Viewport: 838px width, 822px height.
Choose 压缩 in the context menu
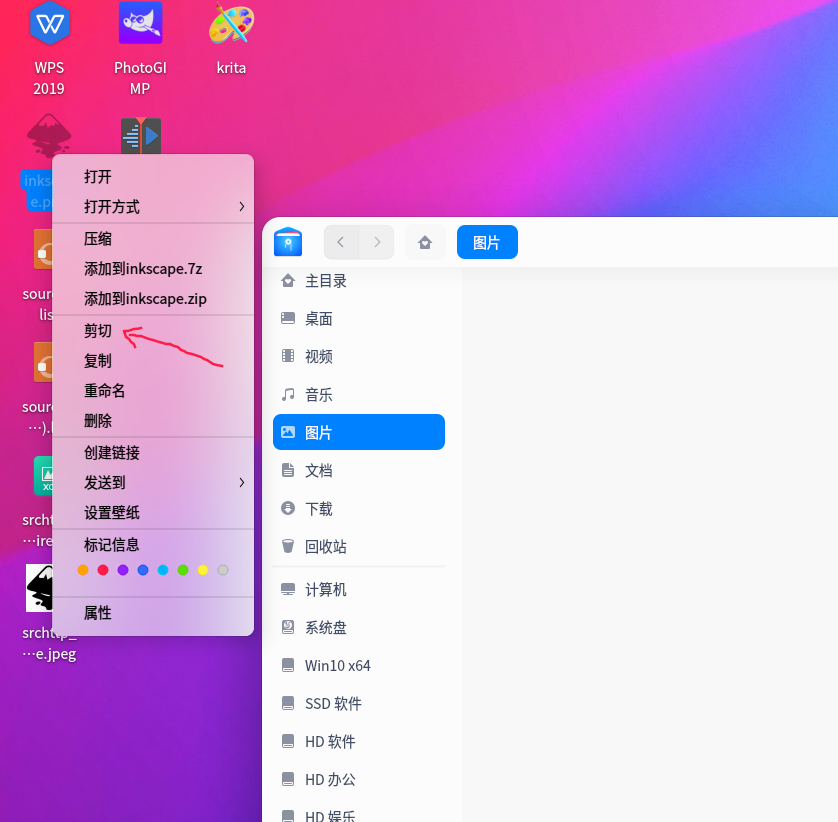coord(153,239)
